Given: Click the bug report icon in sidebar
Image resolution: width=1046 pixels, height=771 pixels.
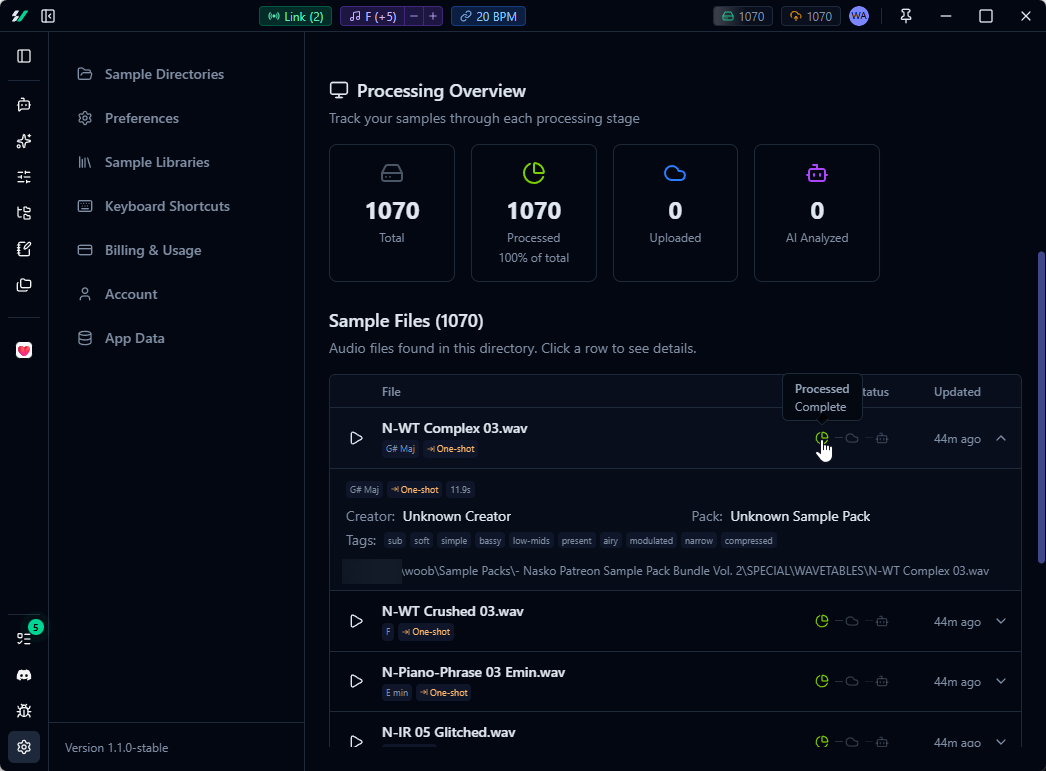Looking at the screenshot, I should pos(23,711).
